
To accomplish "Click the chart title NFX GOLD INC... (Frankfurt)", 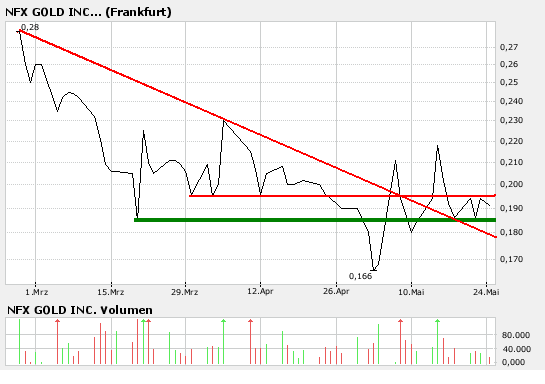I will coord(88,12).
